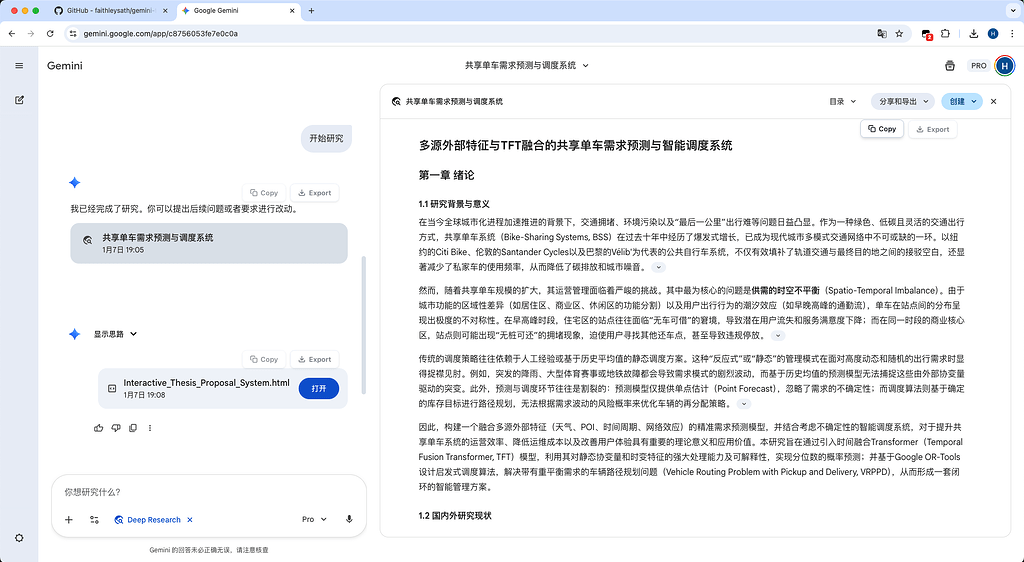Open the Pro model selector dropdown

314,520
